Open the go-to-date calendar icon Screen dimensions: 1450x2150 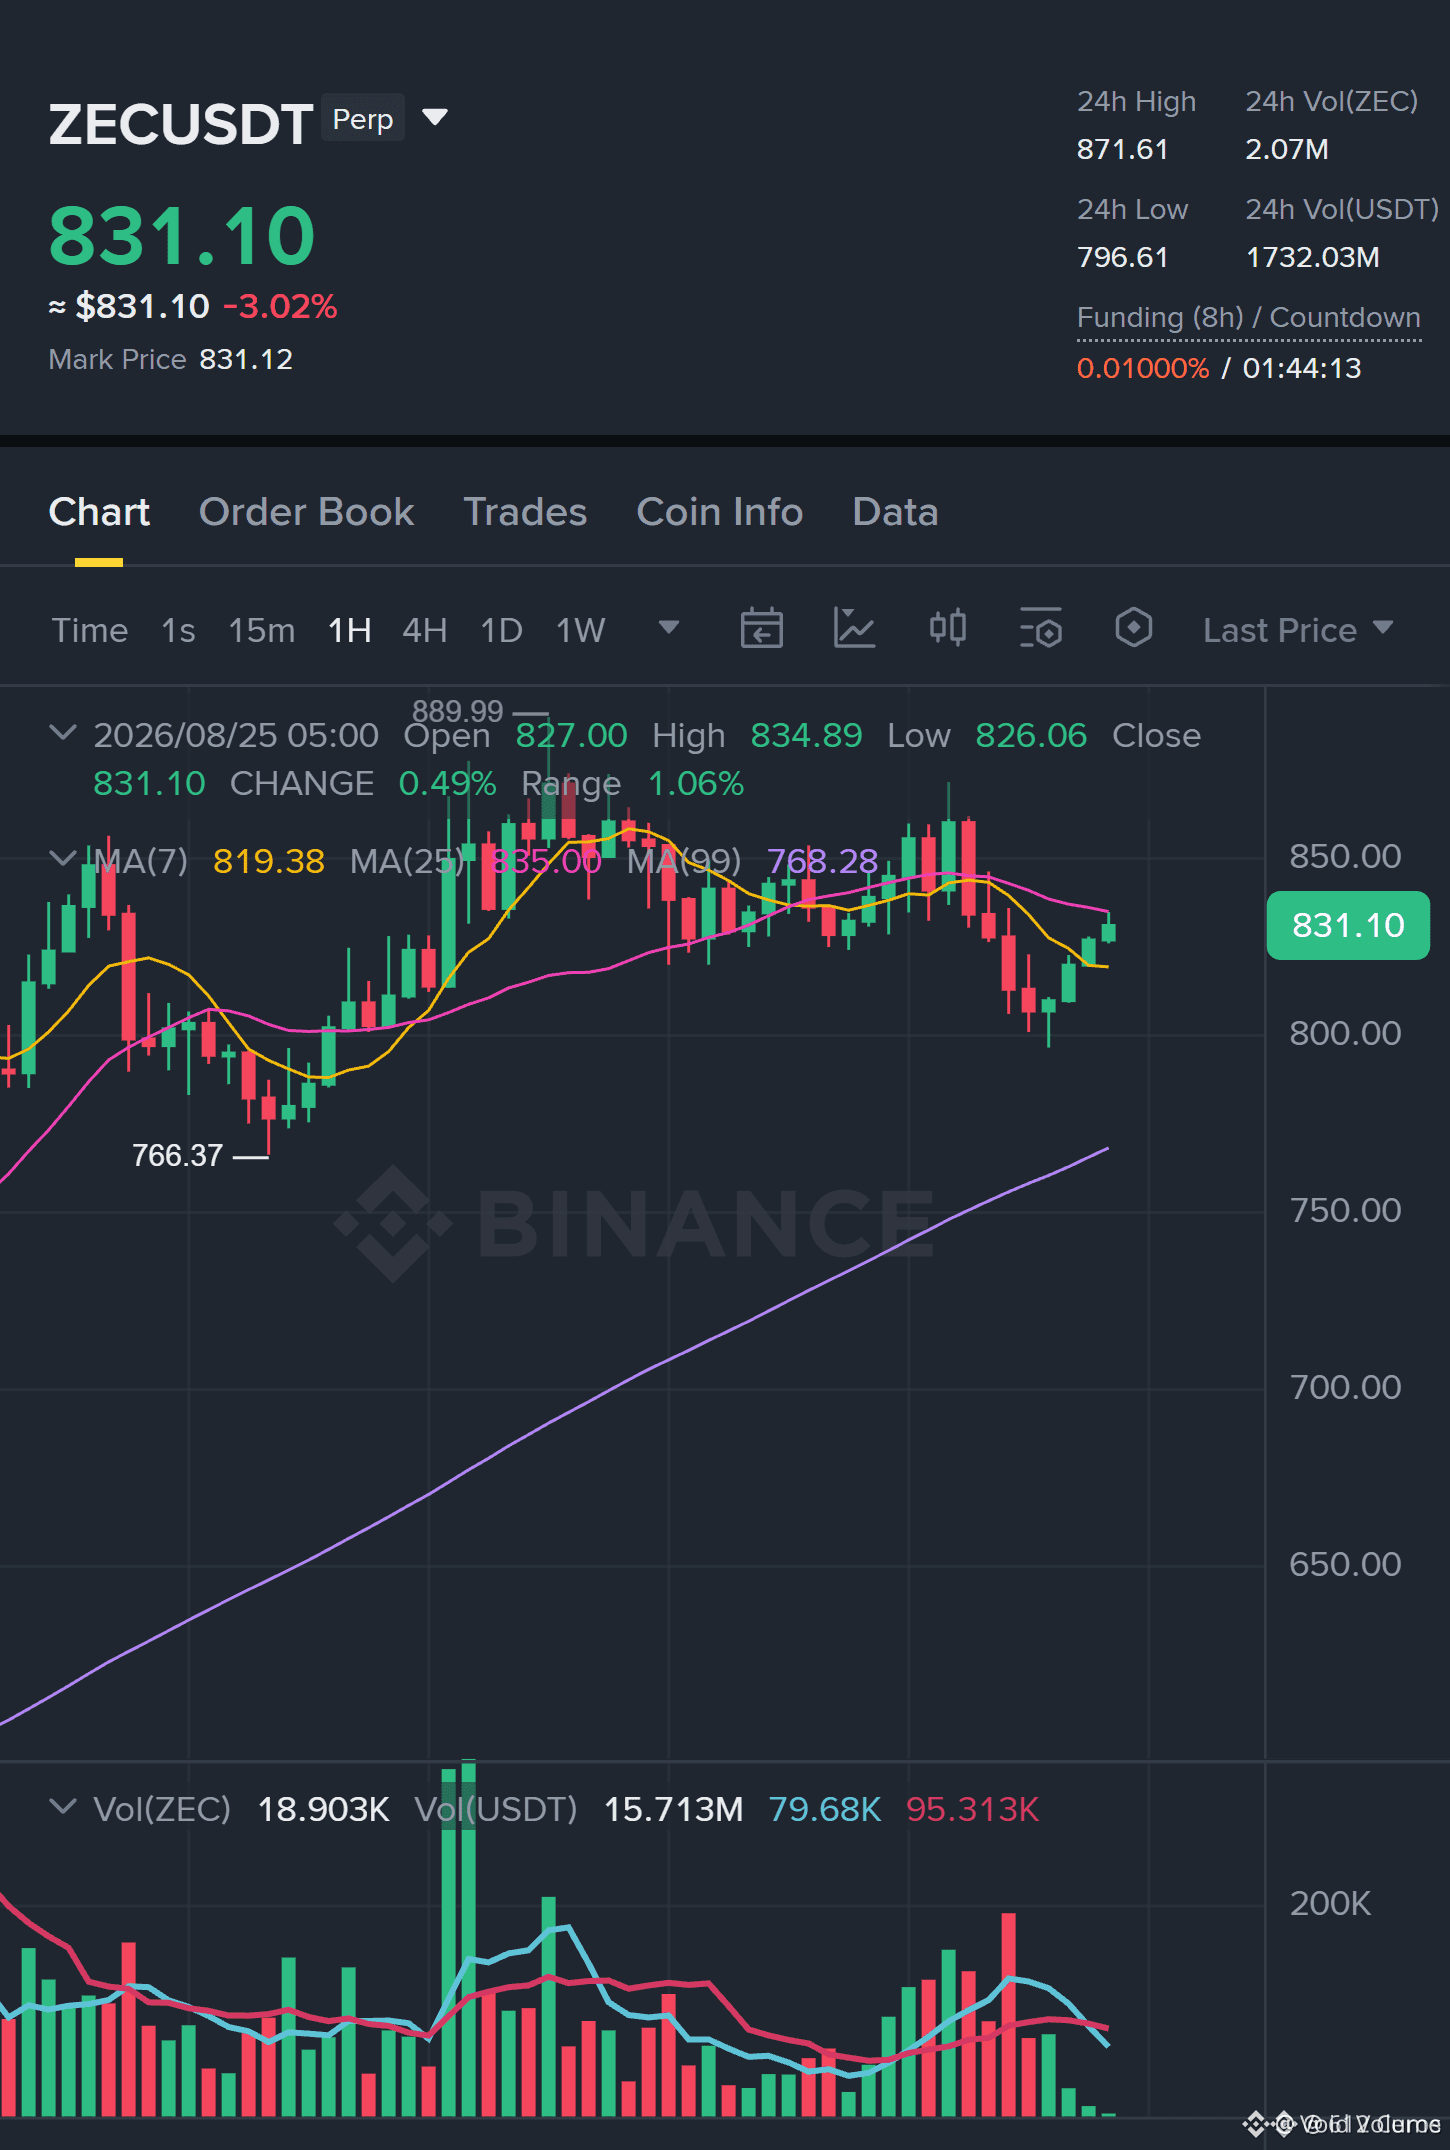[x=761, y=628]
